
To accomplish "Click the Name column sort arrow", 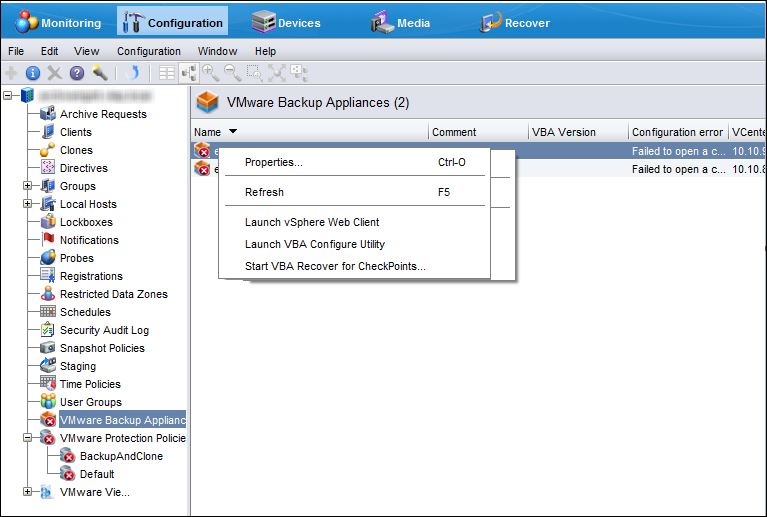I will click(x=233, y=131).
